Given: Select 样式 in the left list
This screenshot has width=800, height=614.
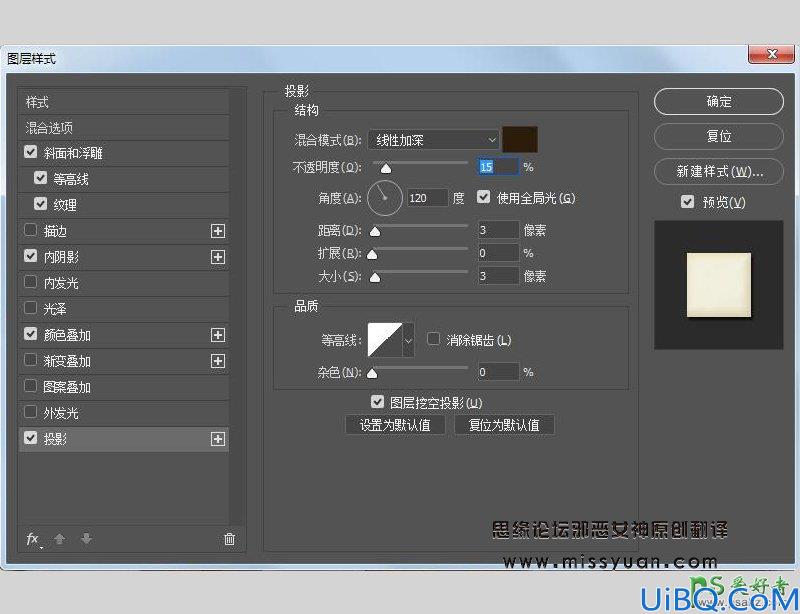Looking at the screenshot, I should (x=123, y=102).
